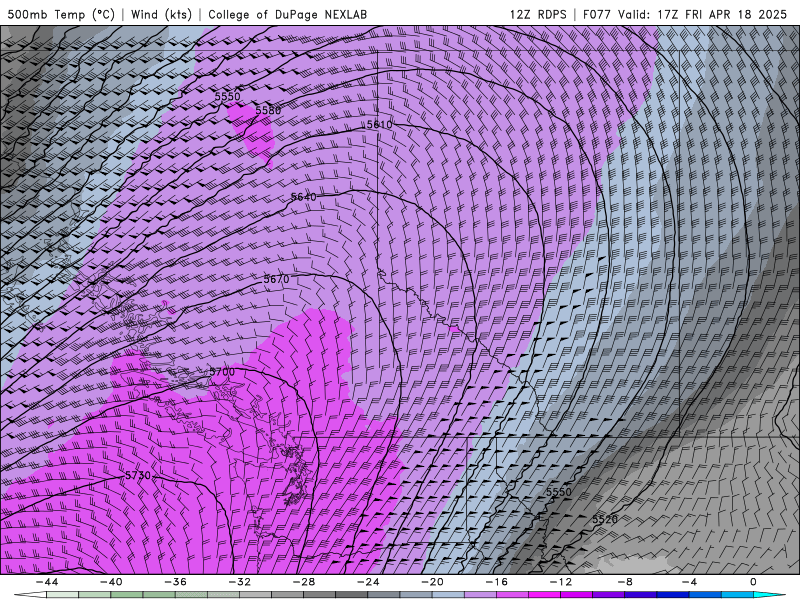Click the '12Z RDPS' model run label

(538, 14)
